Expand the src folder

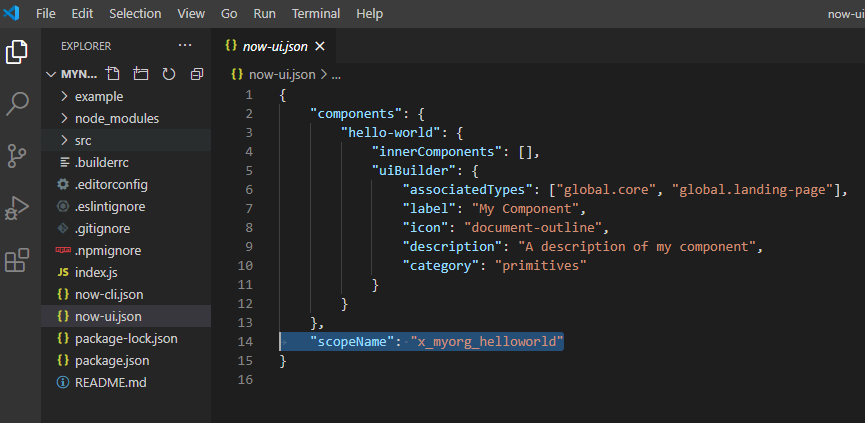82,140
